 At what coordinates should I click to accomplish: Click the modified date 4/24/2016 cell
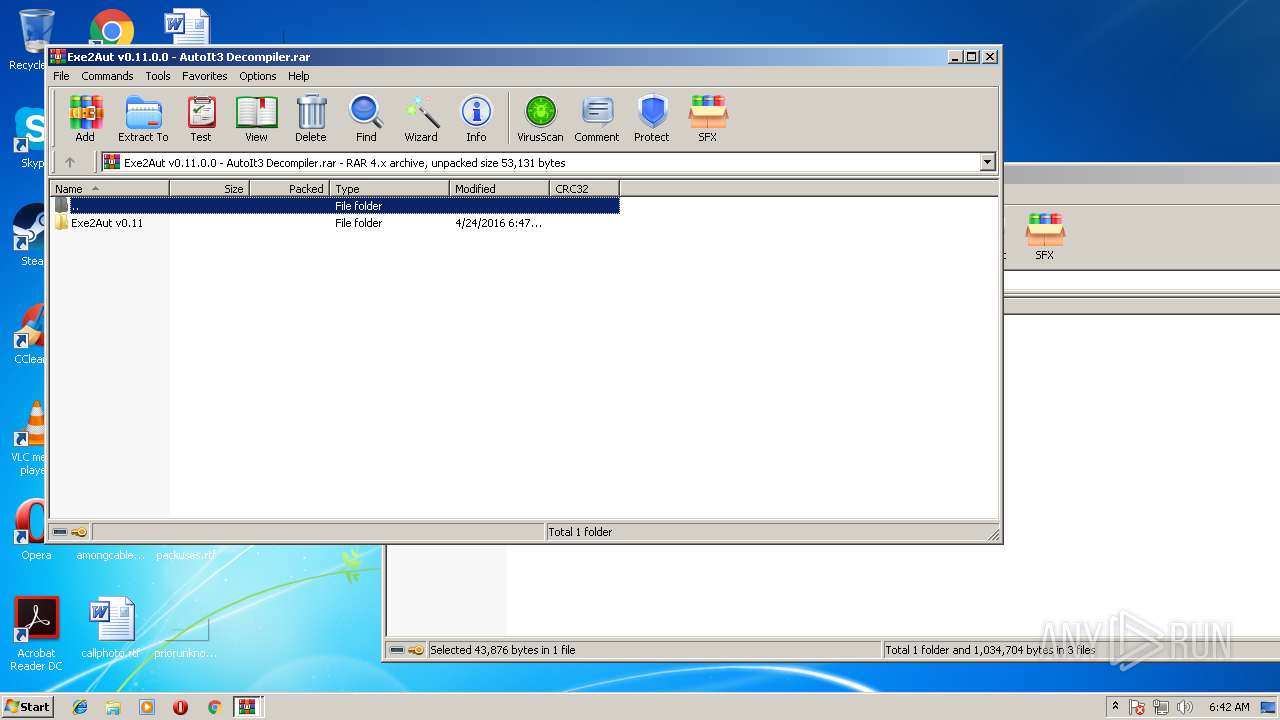498,223
